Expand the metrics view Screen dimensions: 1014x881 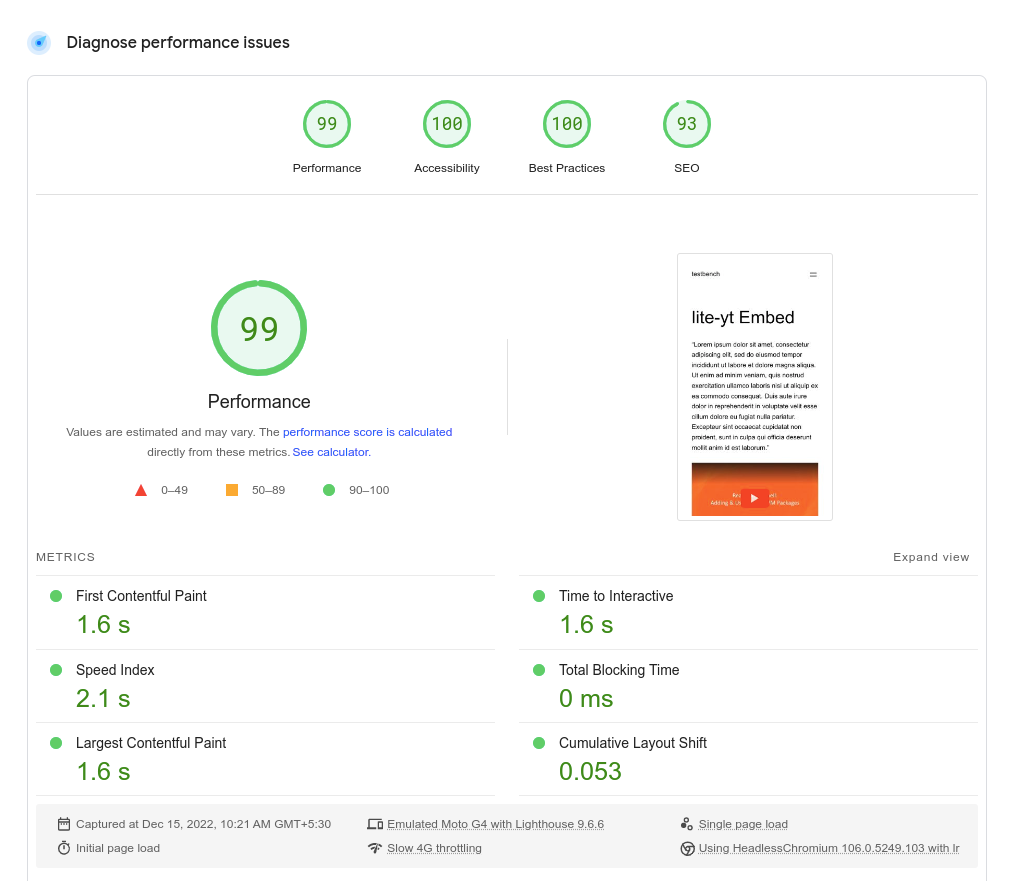(x=930, y=557)
